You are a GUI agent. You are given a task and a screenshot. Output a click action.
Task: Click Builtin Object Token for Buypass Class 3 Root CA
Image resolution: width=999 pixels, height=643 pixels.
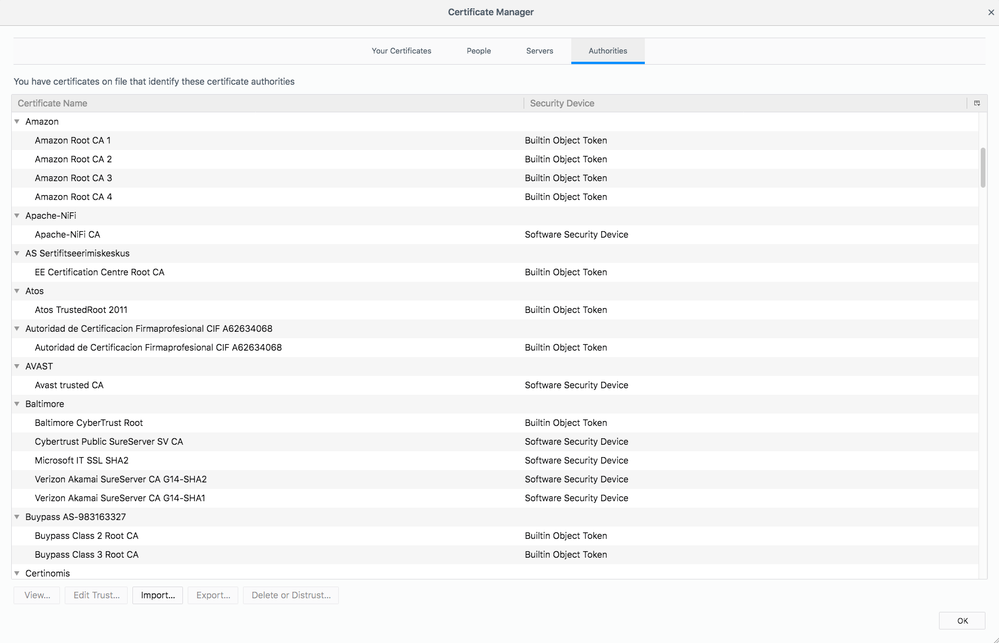click(566, 554)
